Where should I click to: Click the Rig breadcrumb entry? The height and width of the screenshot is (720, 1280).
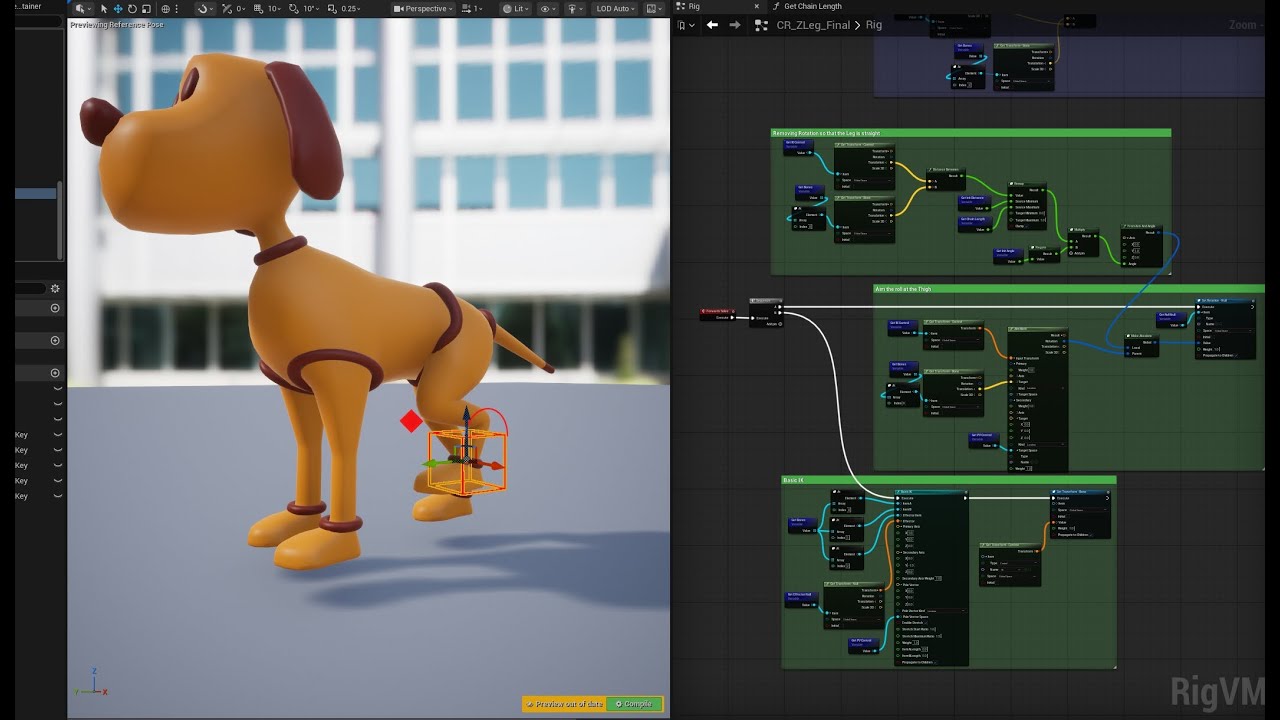[x=874, y=25]
